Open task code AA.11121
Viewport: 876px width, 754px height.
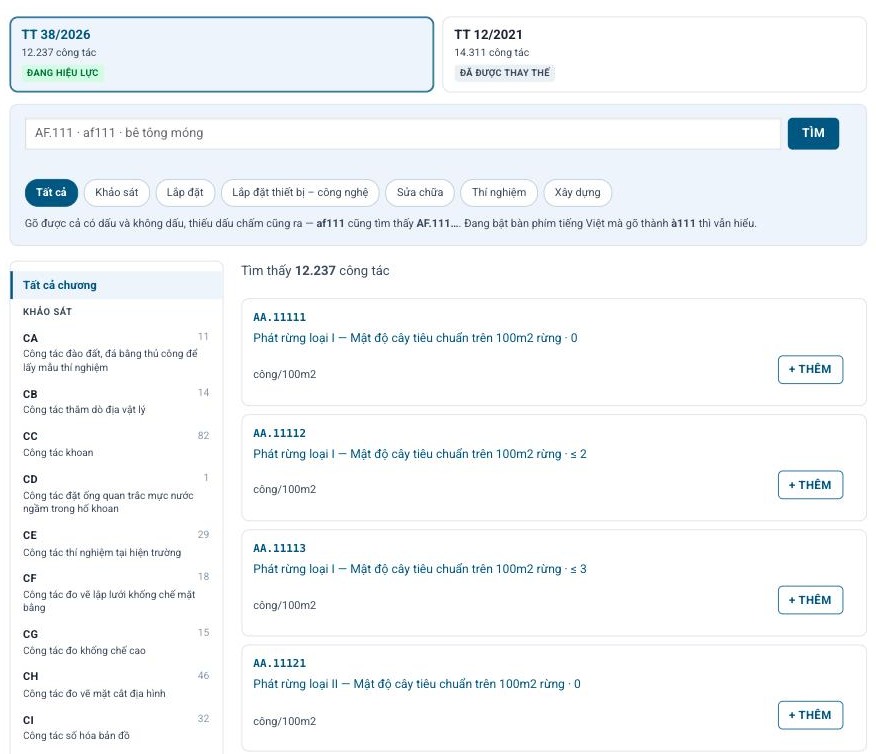[x=279, y=663]
